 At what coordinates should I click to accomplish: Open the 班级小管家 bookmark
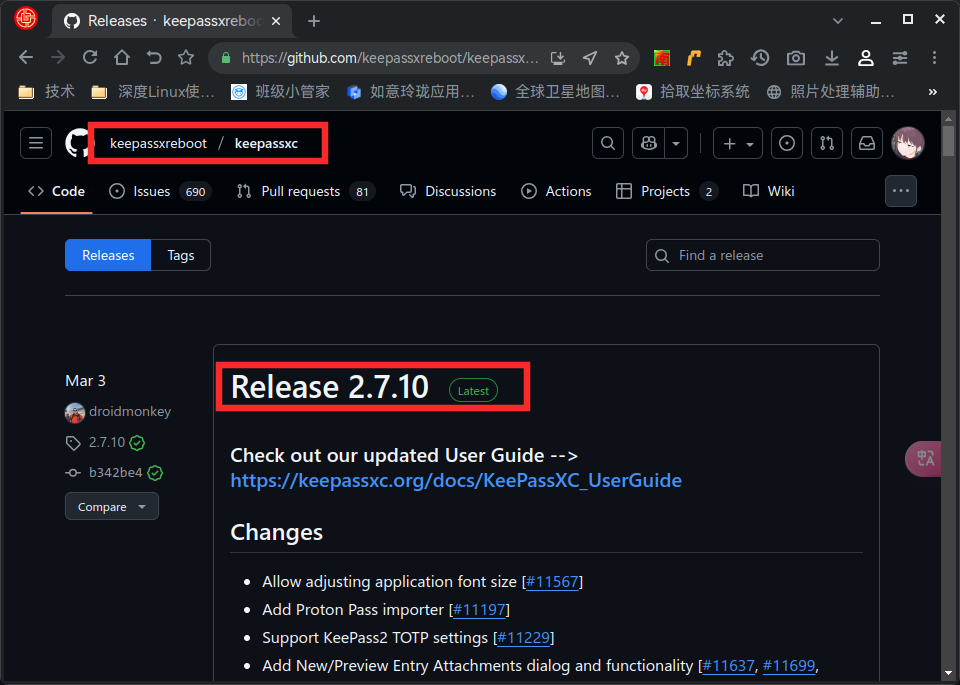pos(280,92)
